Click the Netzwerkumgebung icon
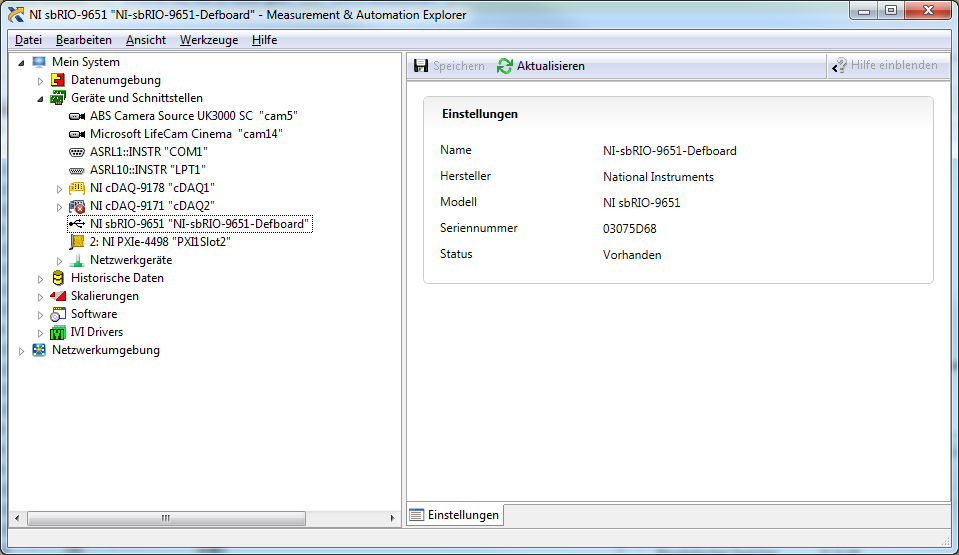 pyautogui.click(x=39, y=350)
